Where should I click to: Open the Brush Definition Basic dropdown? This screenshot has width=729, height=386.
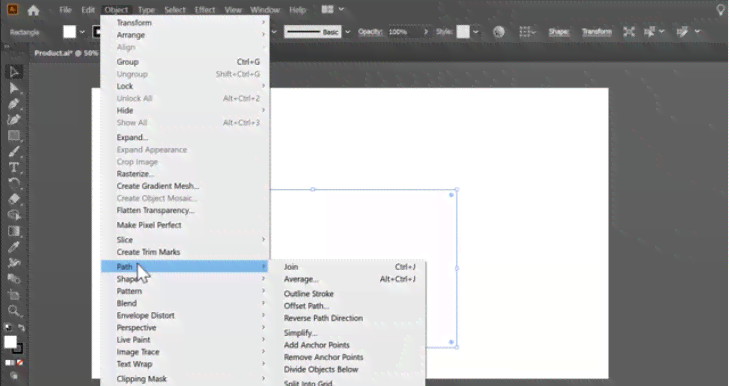pos(348,32)
